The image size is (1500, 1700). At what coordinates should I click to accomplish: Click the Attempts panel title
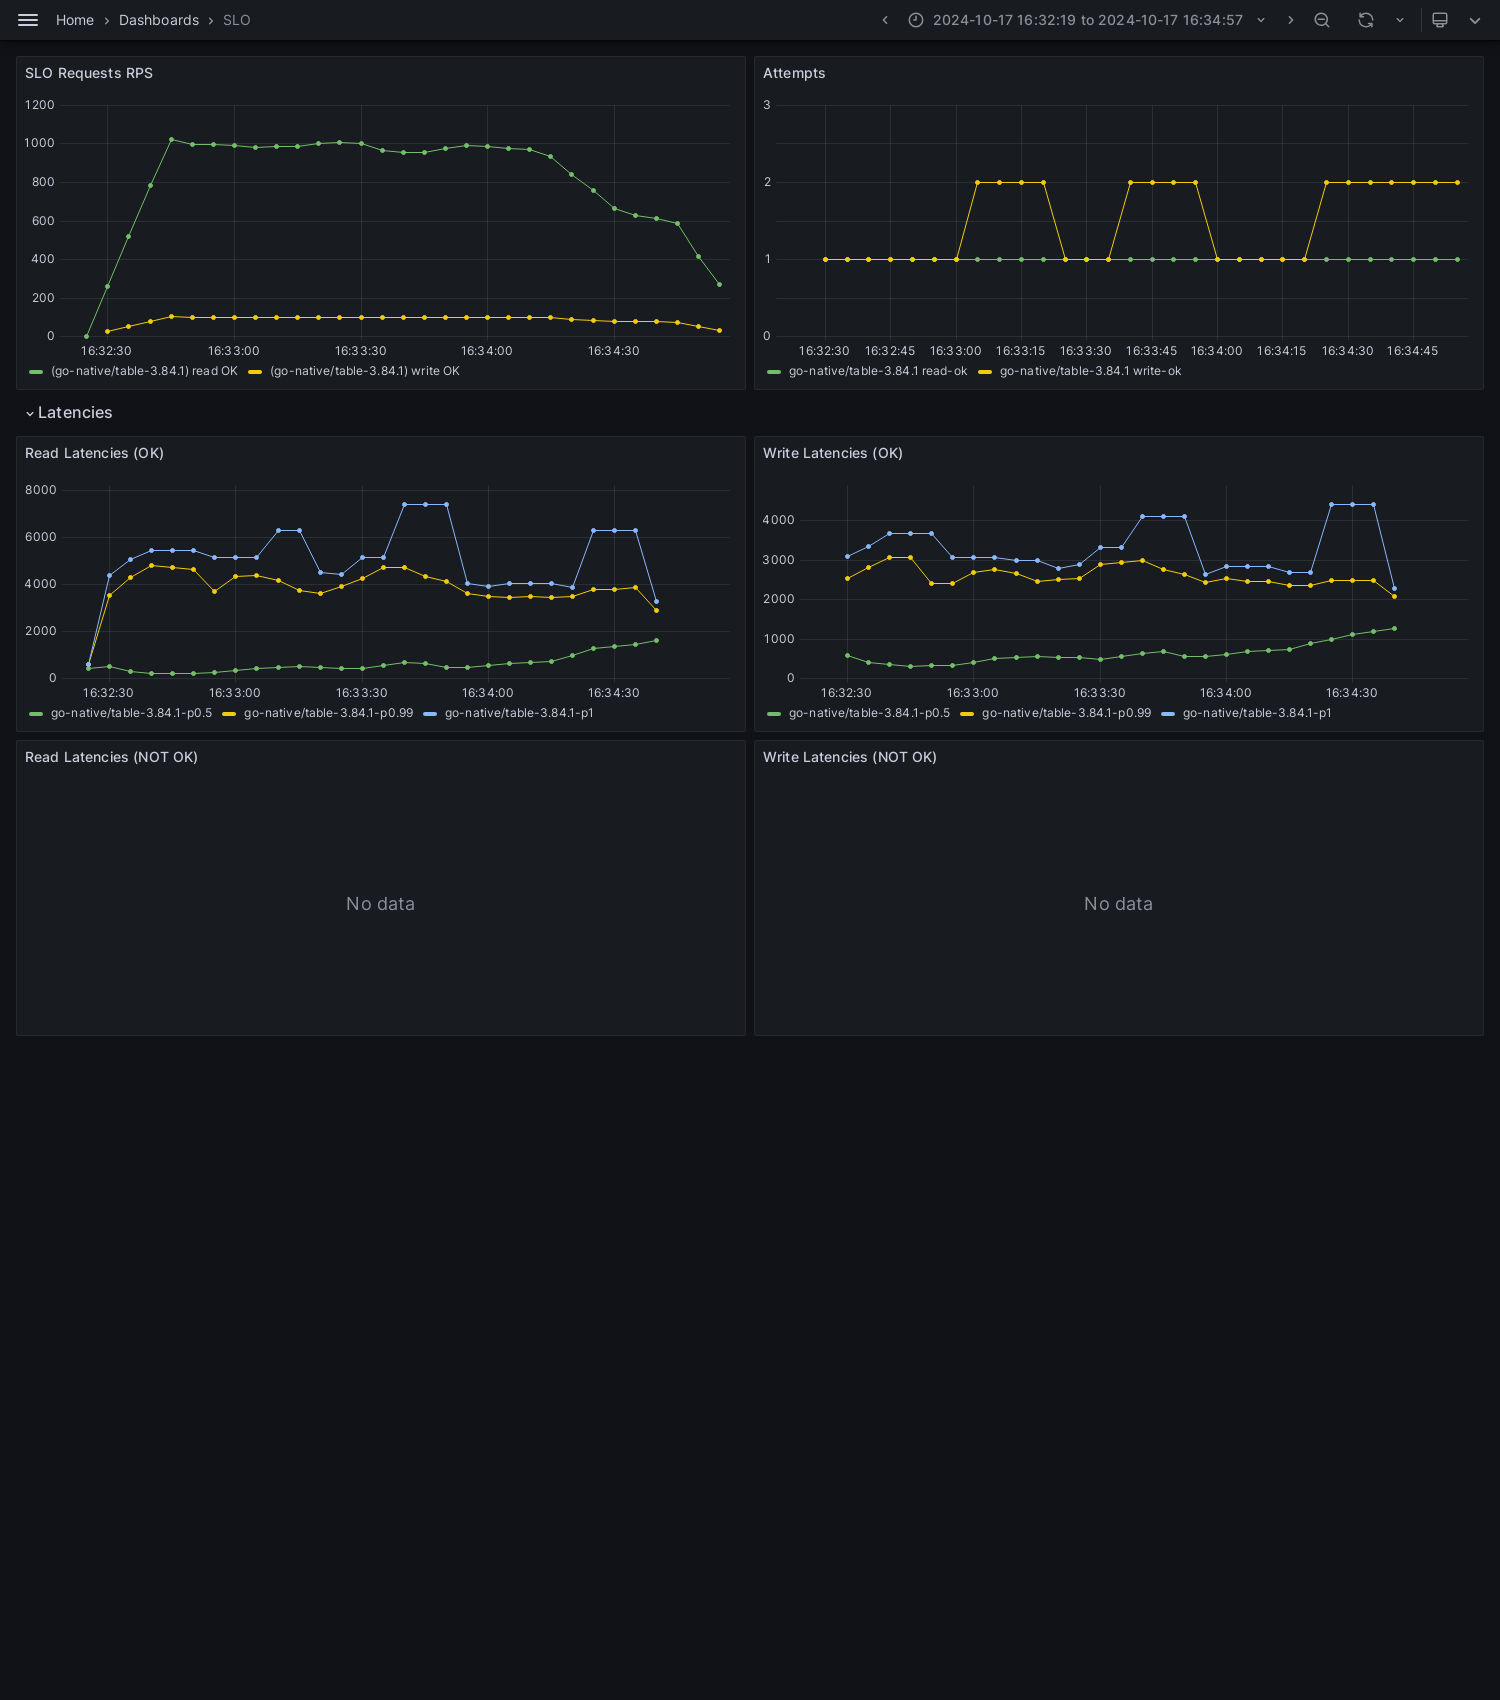[794, 73]
